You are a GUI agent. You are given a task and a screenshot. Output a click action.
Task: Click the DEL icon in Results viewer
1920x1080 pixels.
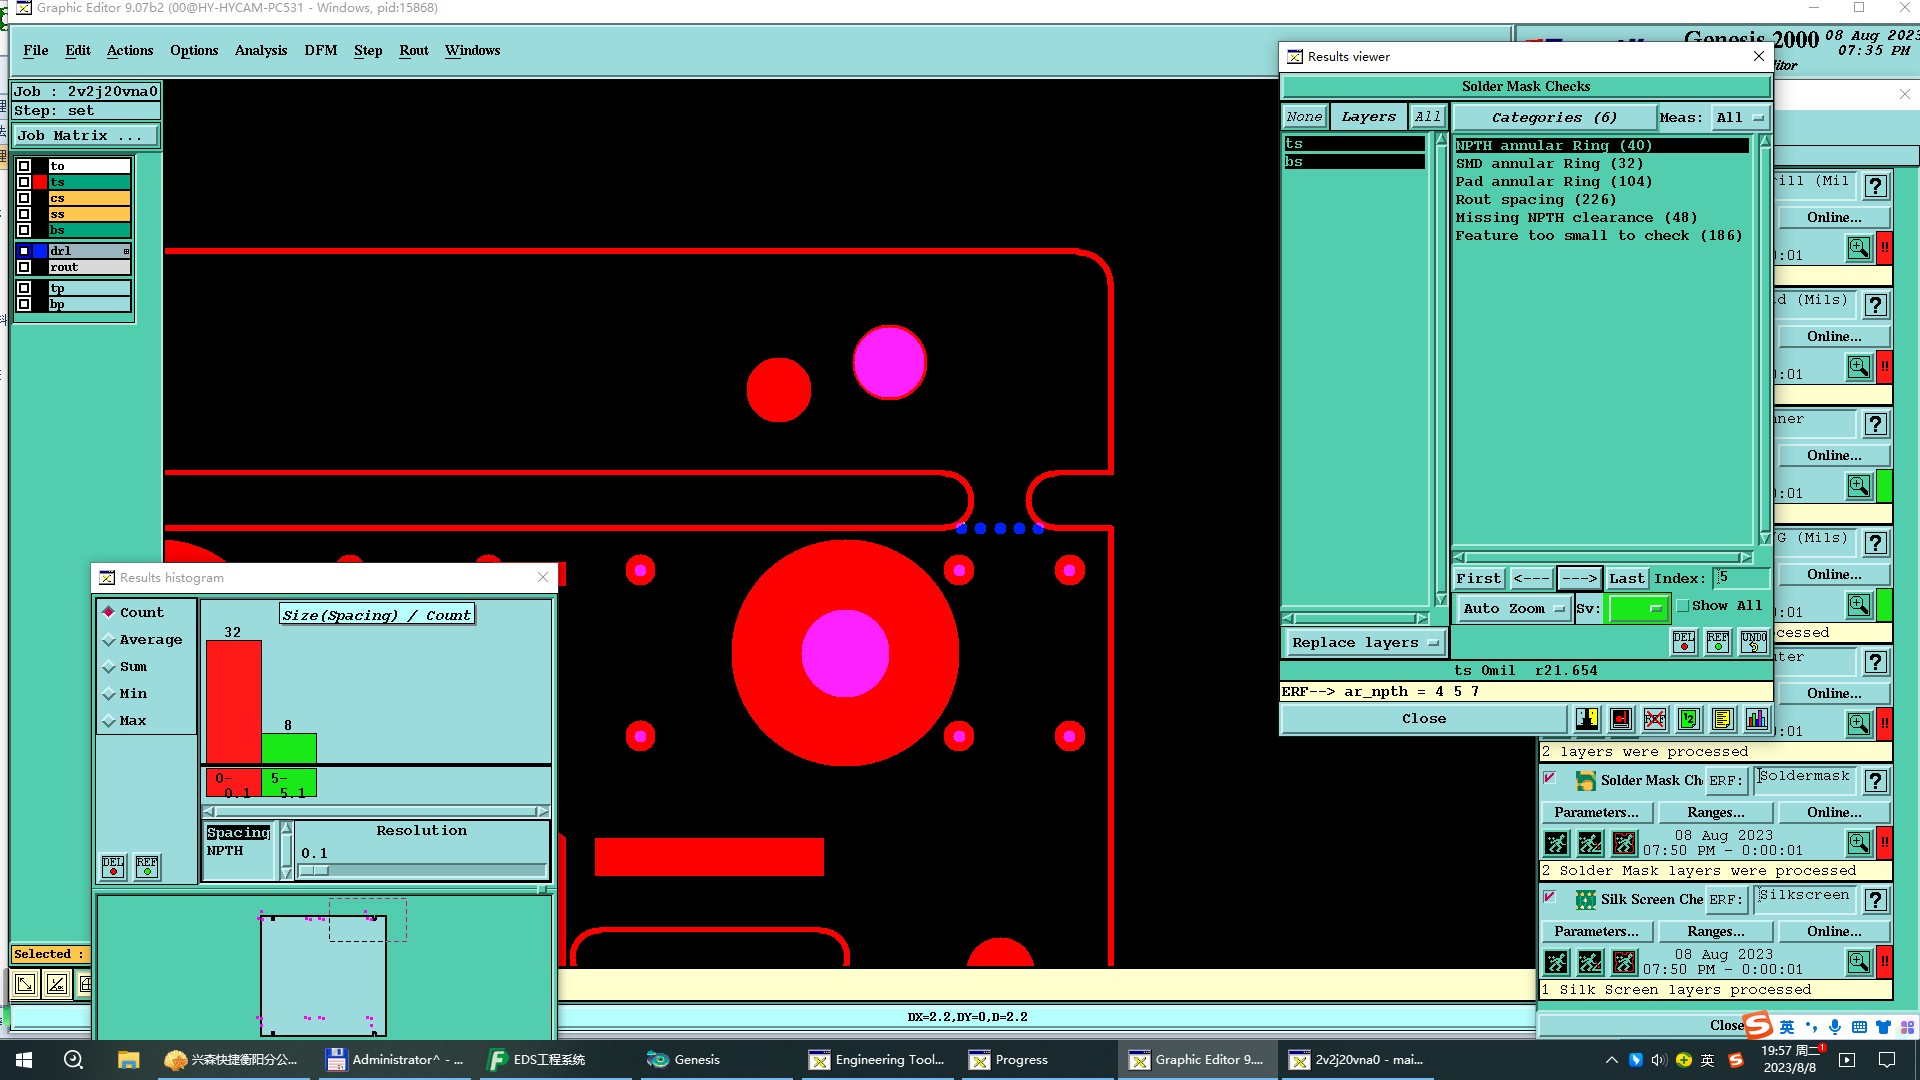[1684, 642]
